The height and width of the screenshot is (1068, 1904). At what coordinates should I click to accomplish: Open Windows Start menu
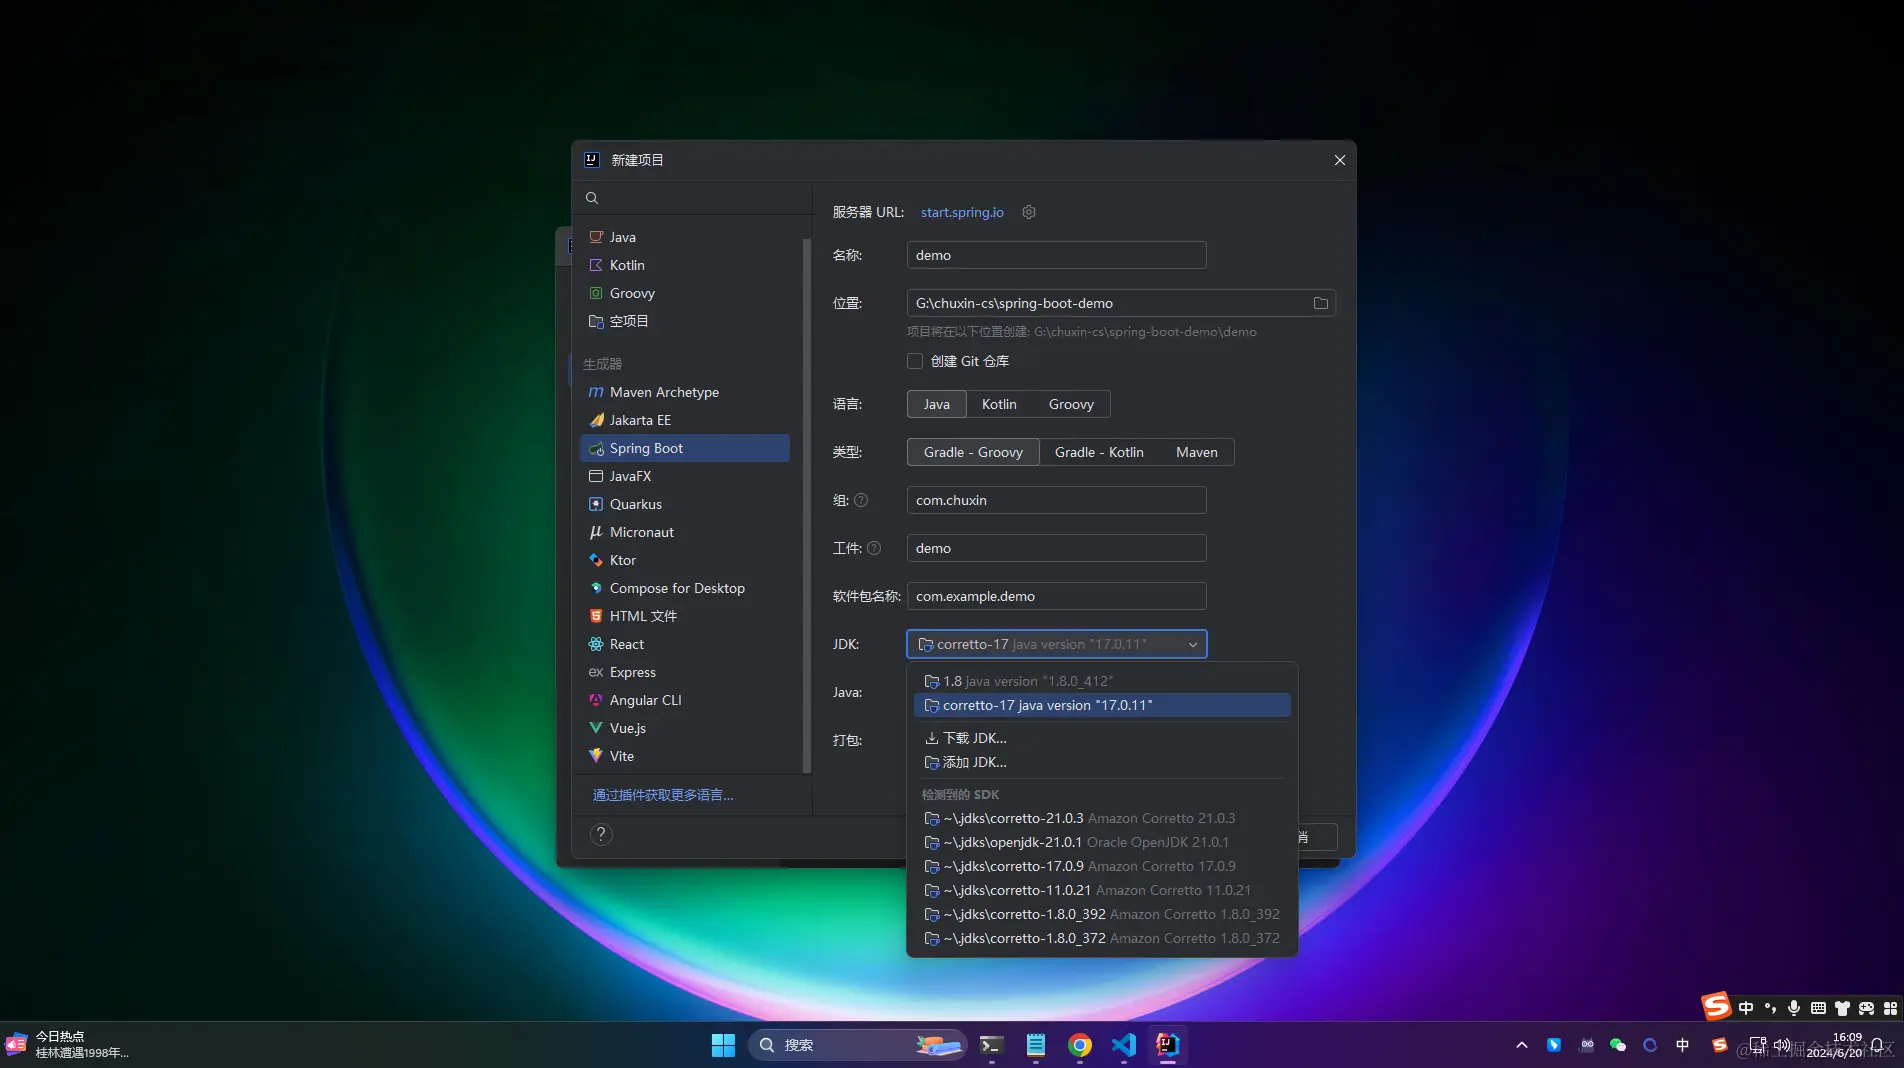[723, 1045]
